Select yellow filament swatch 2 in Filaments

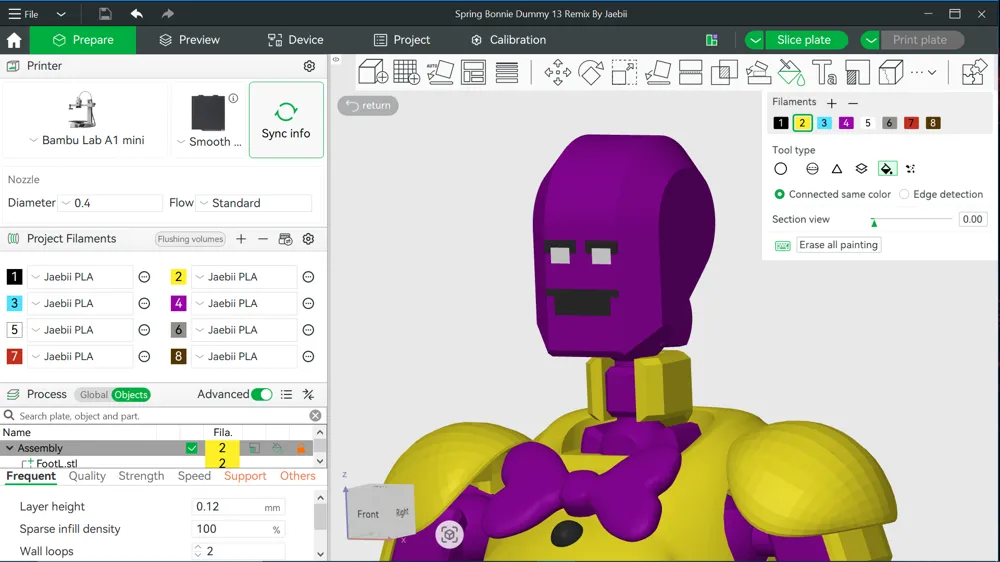tap(802, 123)
